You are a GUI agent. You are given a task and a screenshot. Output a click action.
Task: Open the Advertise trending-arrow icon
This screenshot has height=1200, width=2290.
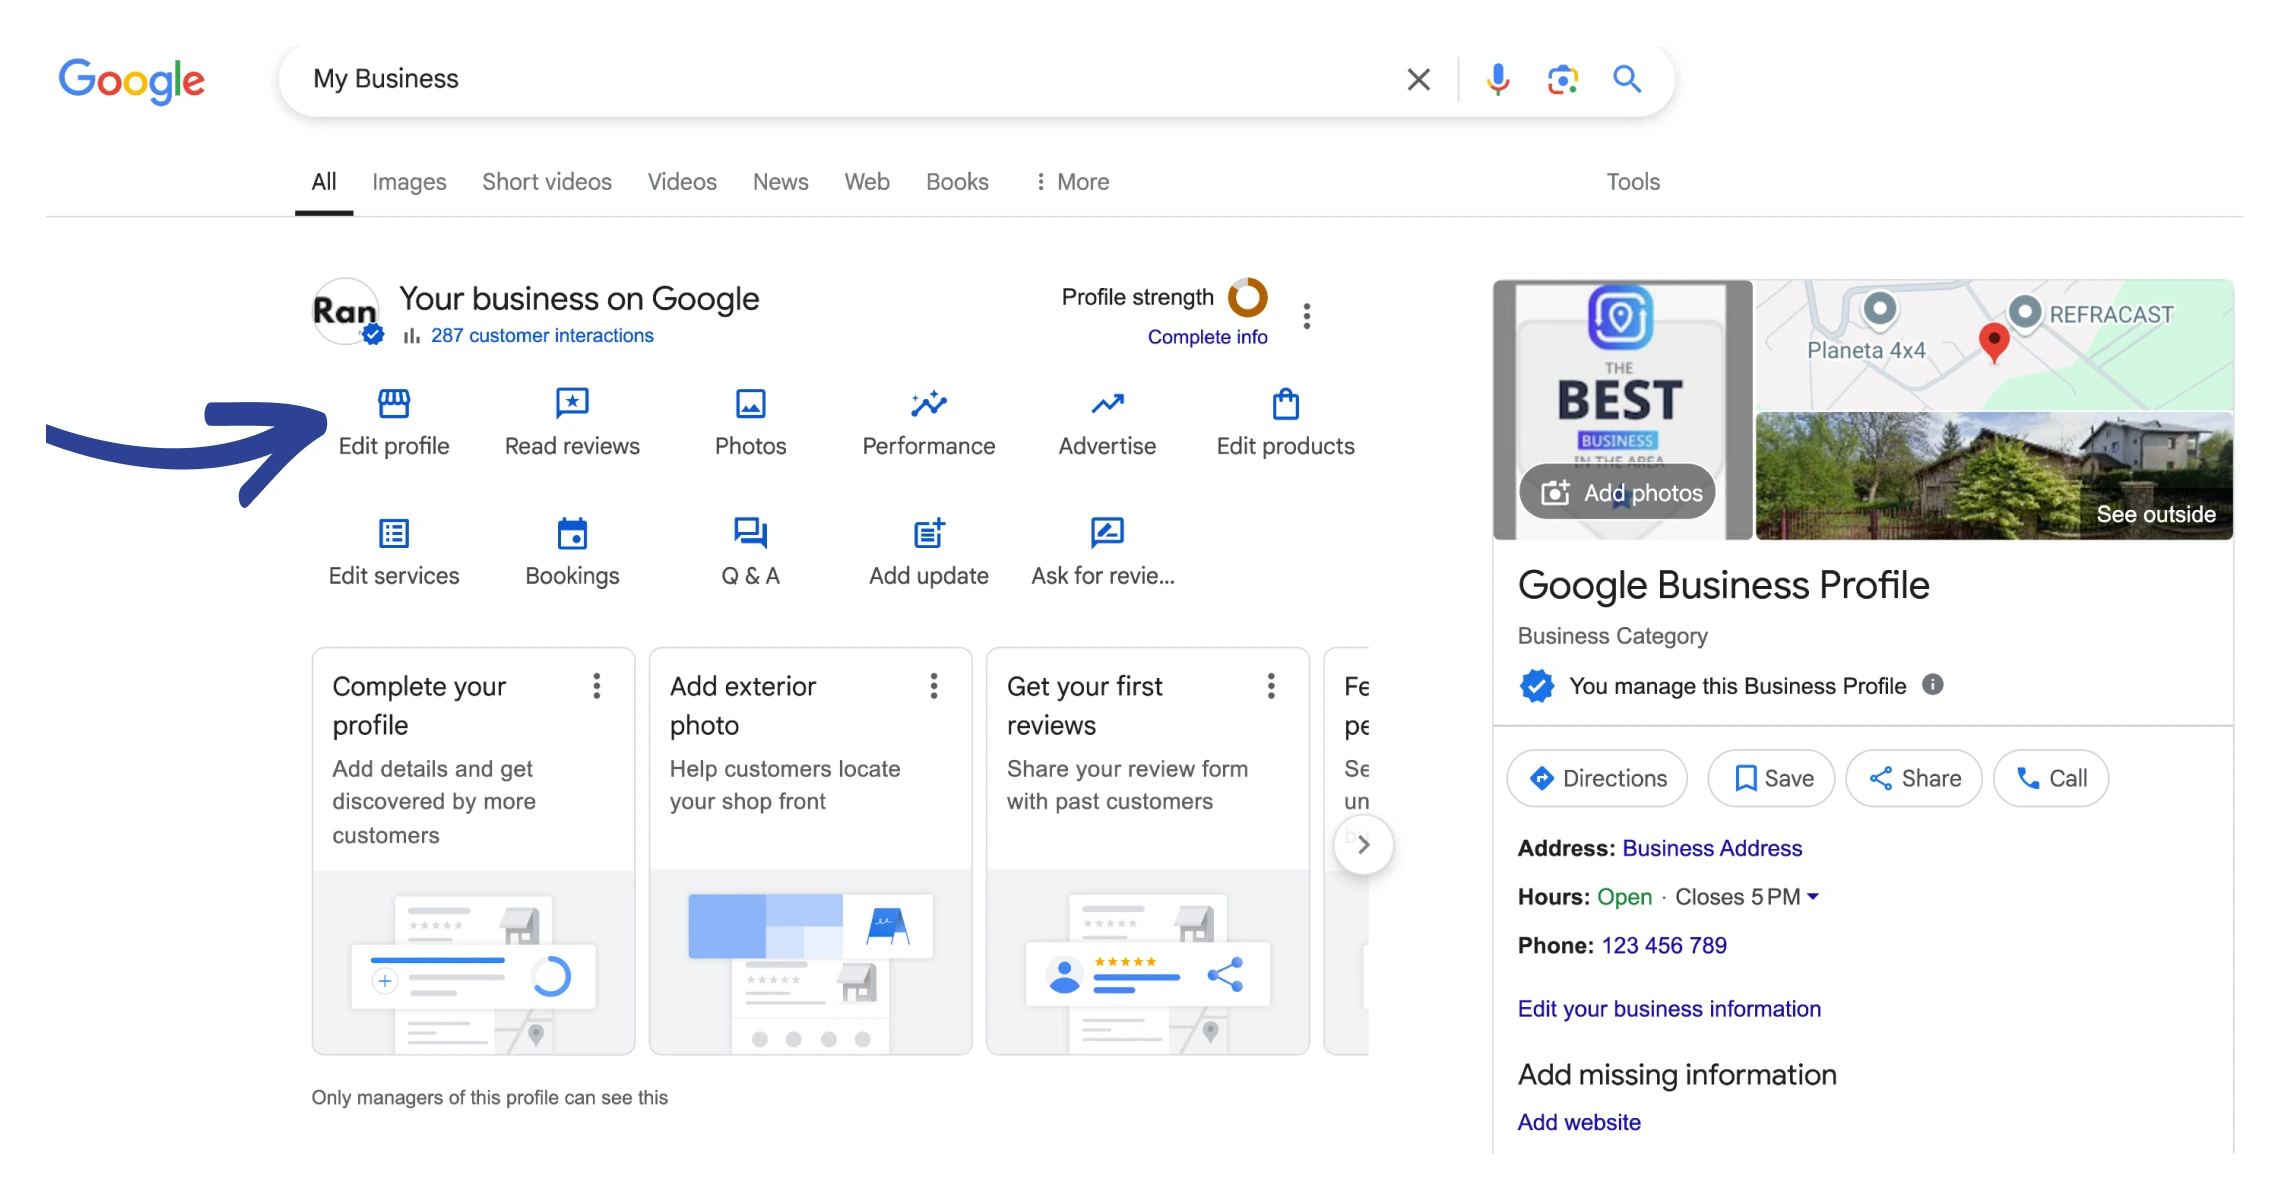coord(1107,404)
